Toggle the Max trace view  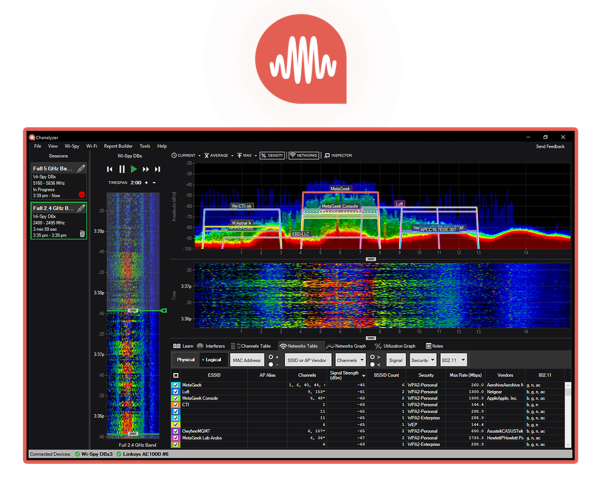tap(245, 155)
